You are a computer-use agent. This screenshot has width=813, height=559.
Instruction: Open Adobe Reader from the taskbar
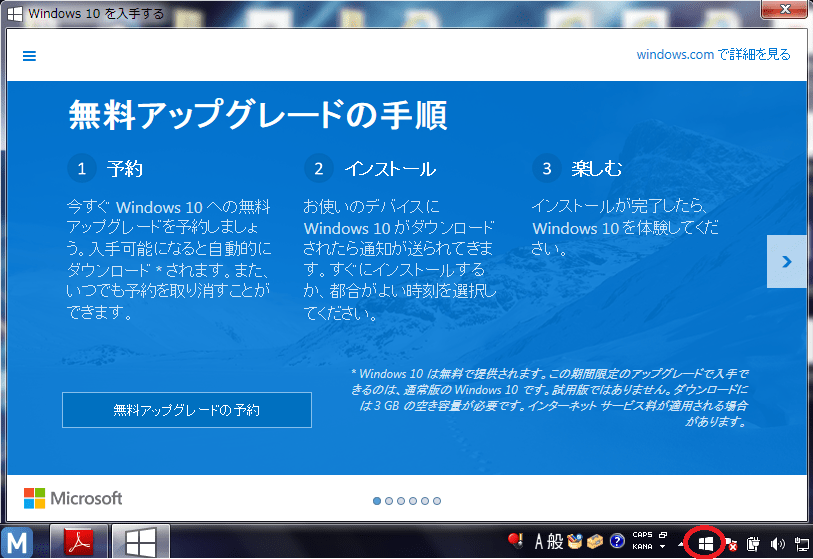point(79,541)
